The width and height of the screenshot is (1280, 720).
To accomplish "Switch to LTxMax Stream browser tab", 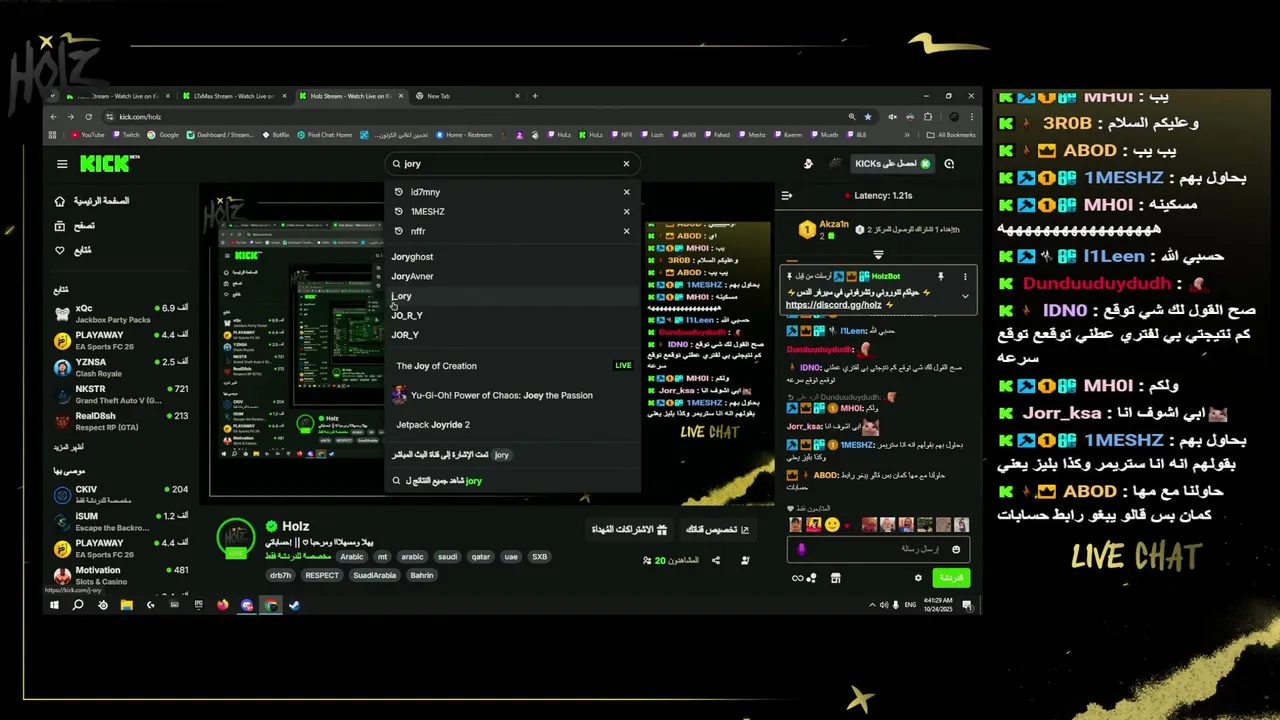I will pyautogui.click(x=234, y=96).
